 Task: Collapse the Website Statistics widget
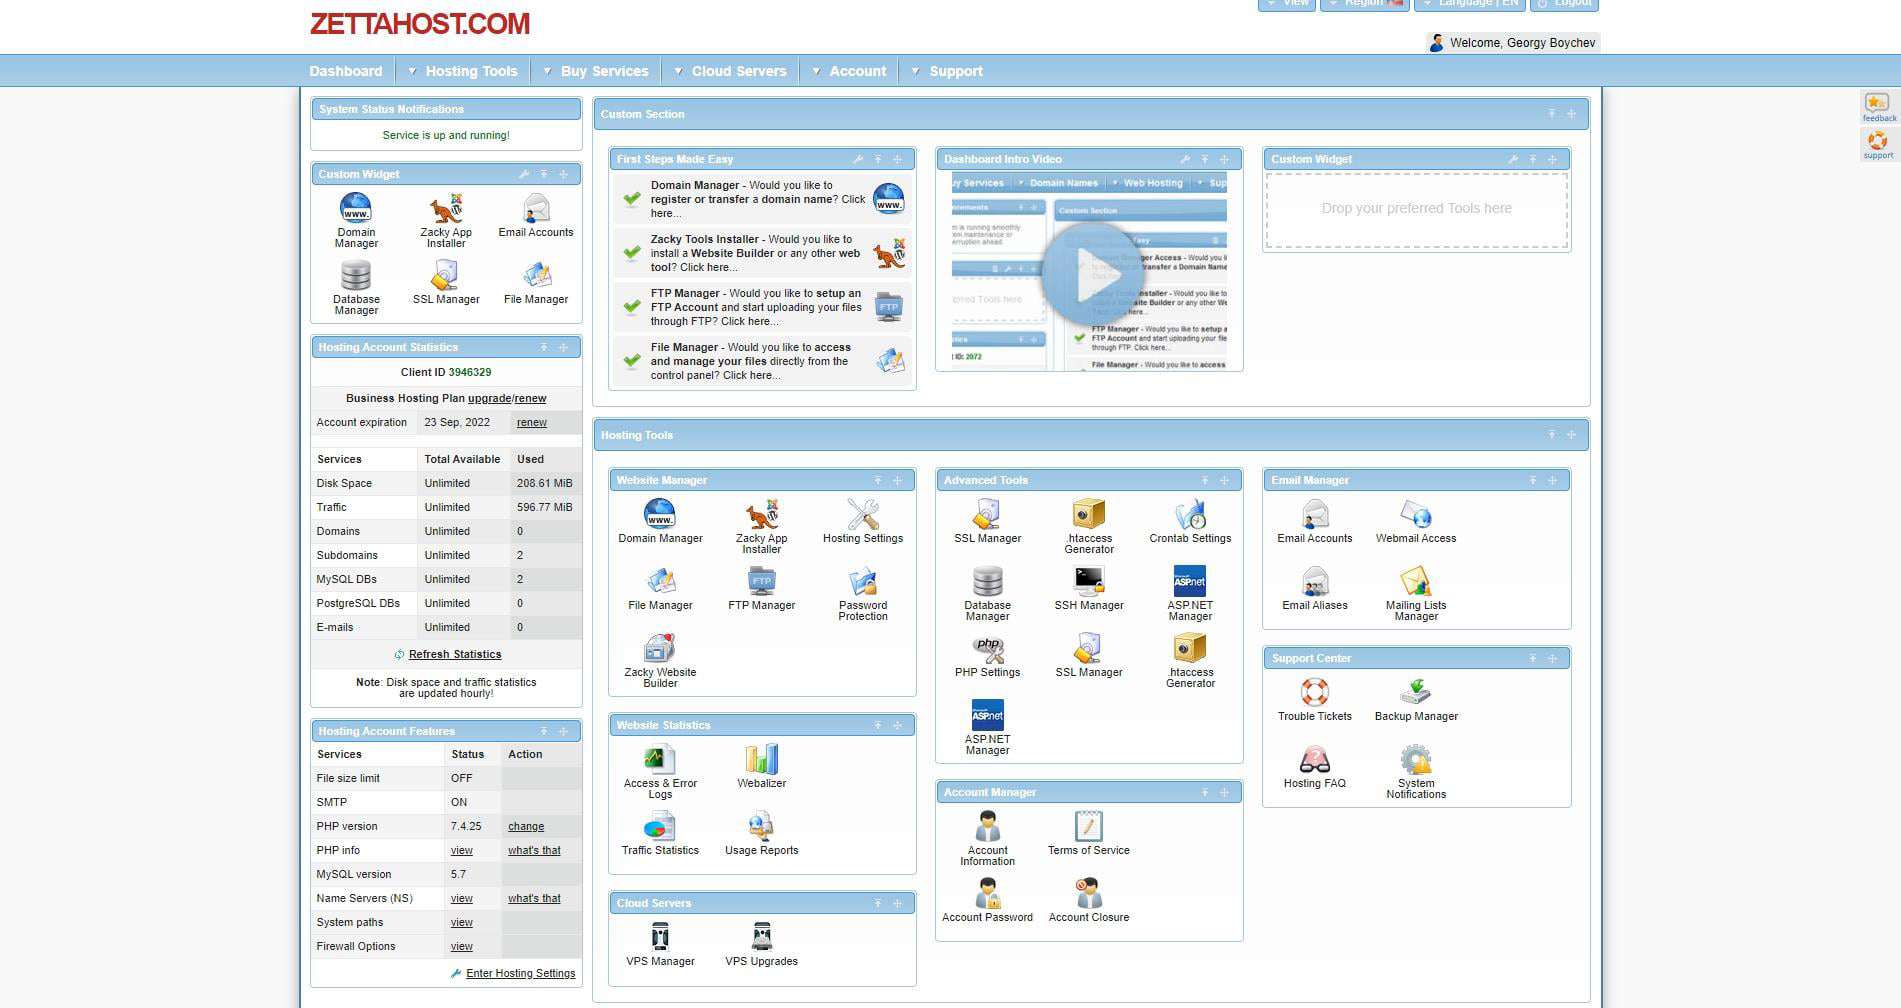pyautogui.click(x=878, y=725)
